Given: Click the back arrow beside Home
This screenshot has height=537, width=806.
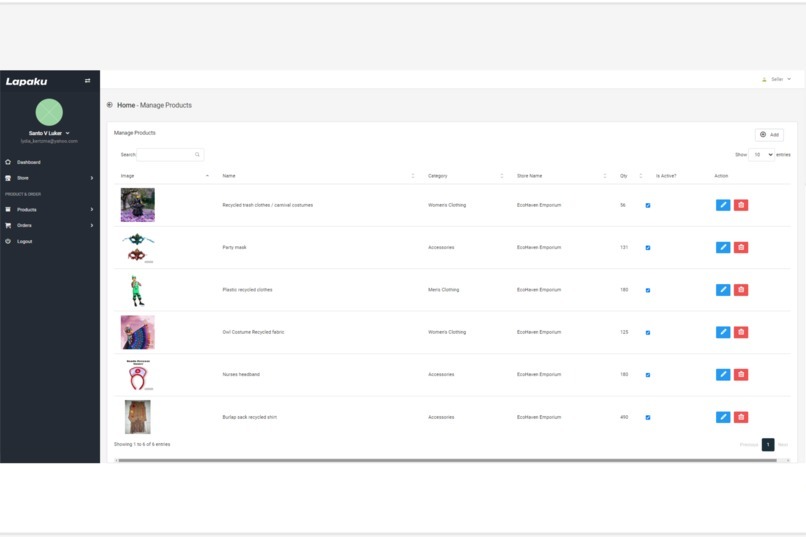Looking at the screenshot, I should pos(109,105).
